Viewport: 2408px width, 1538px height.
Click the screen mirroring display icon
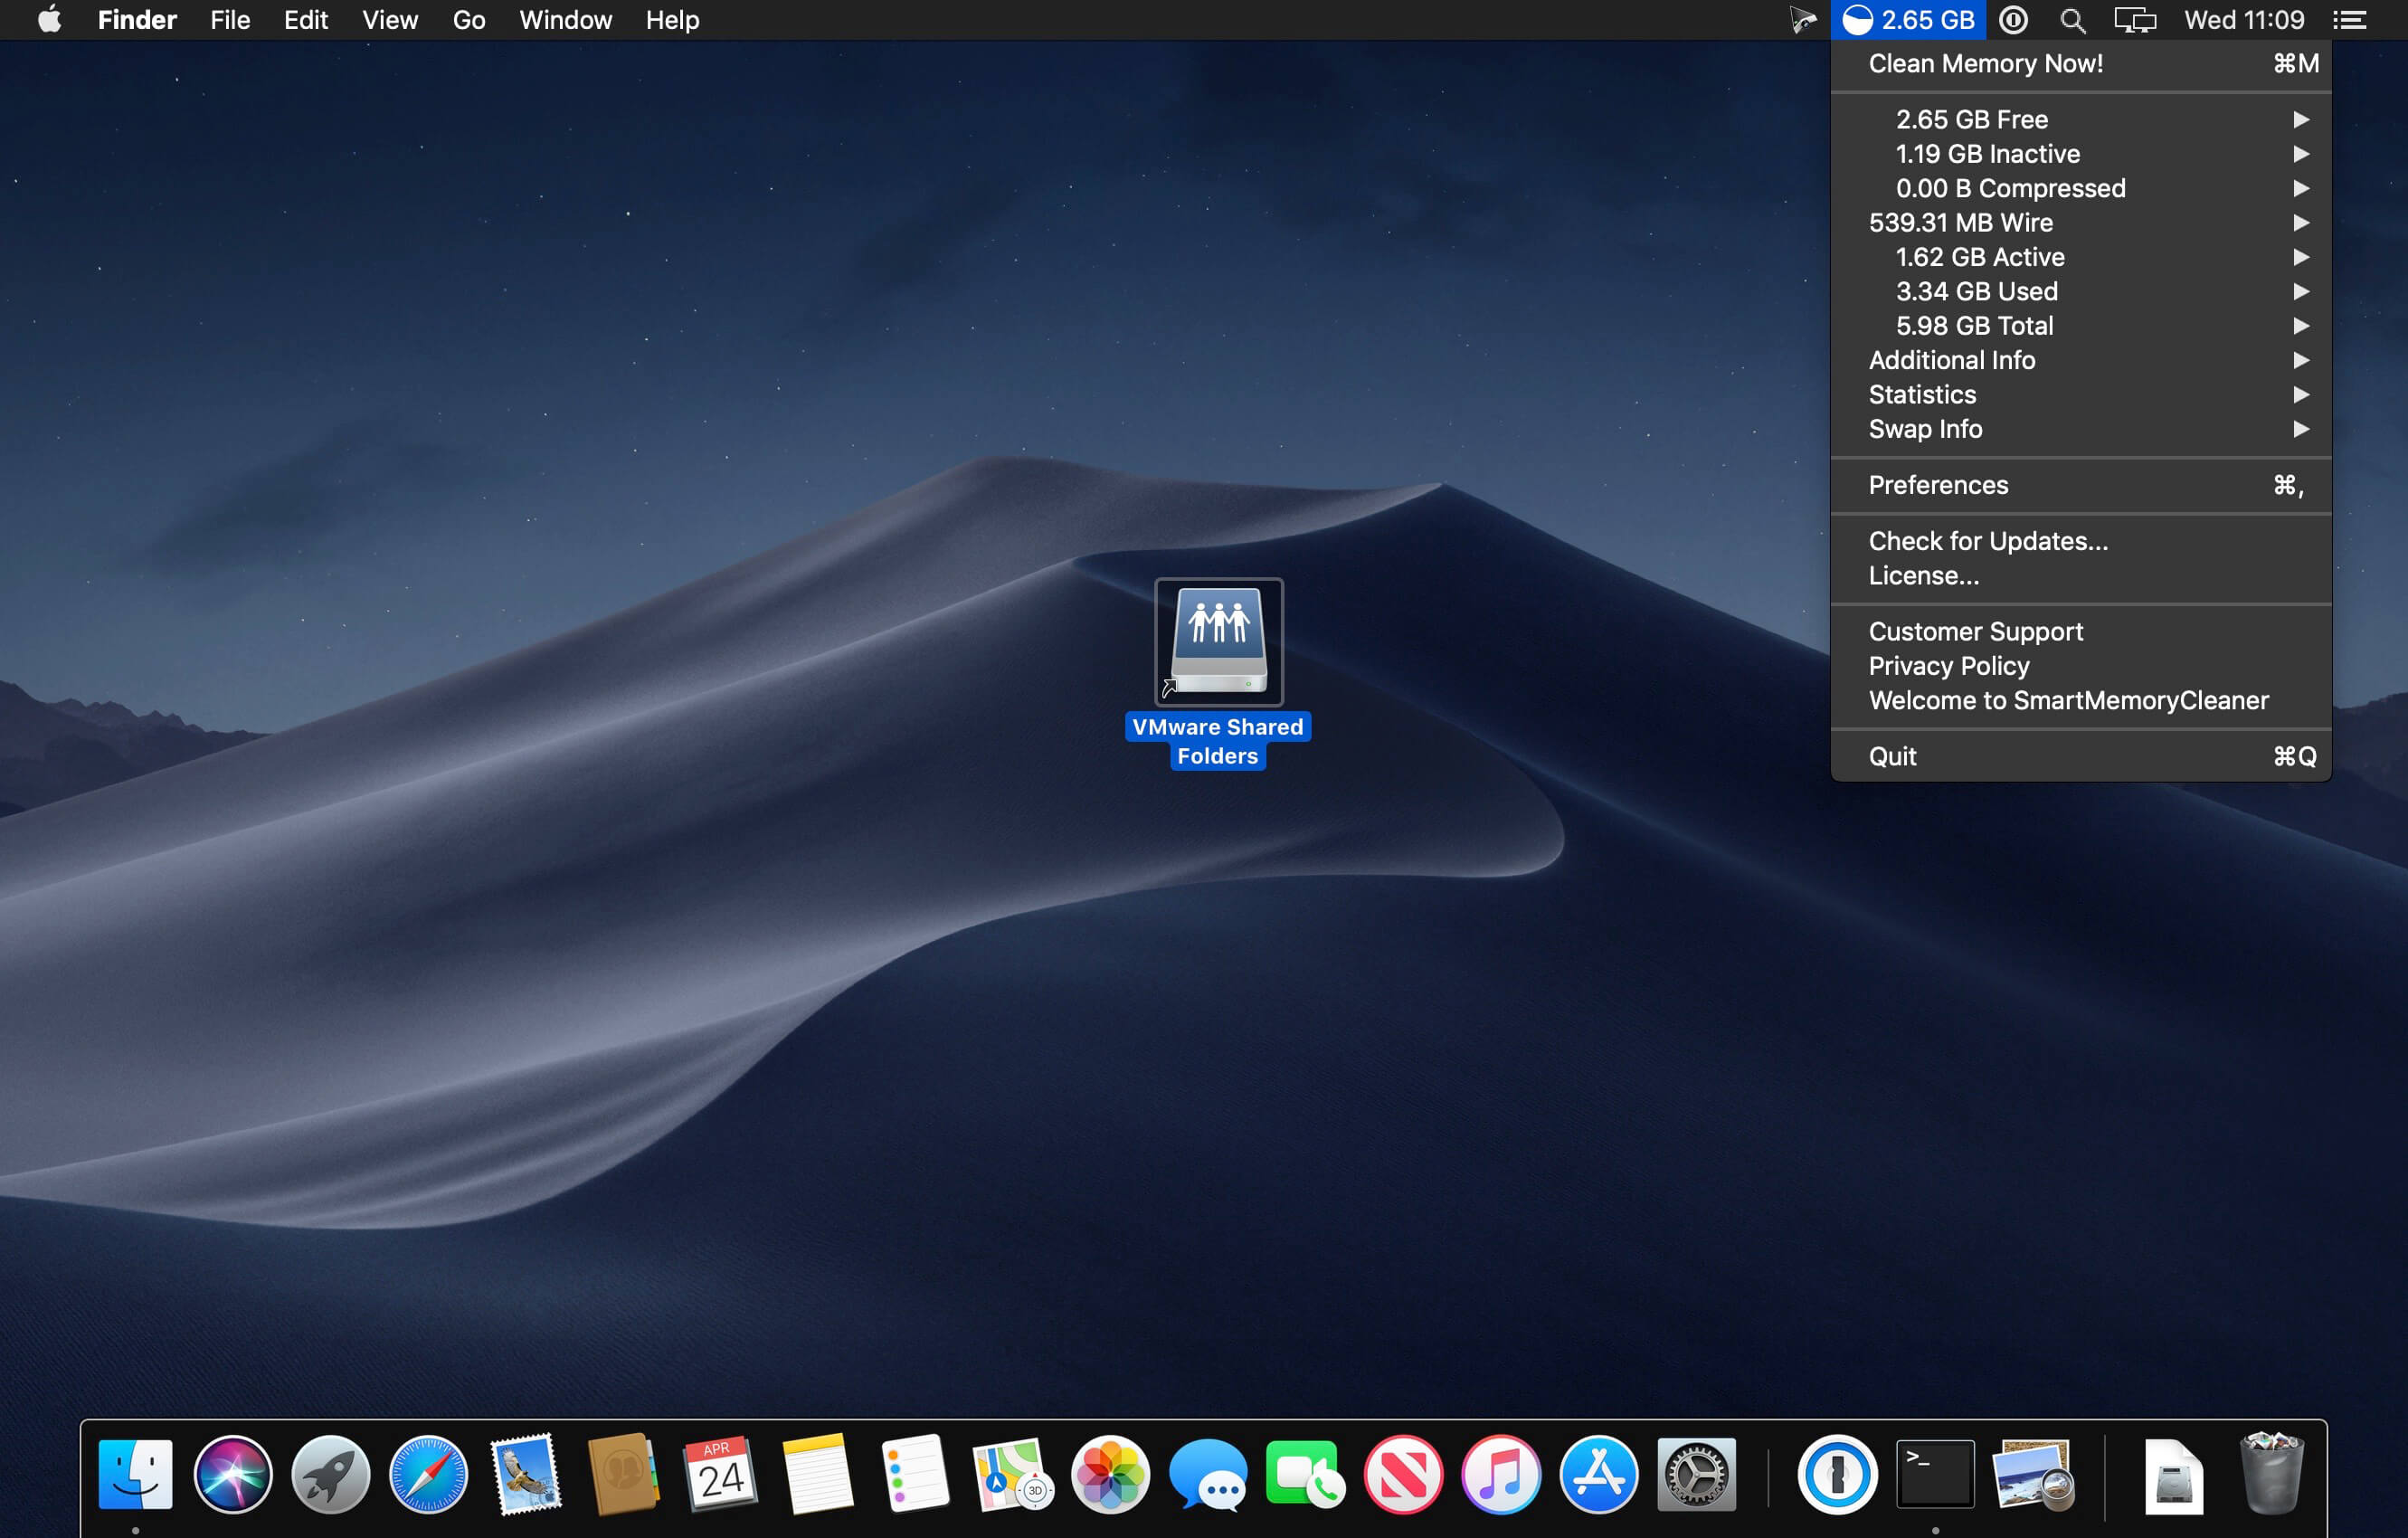pos(2135,20)
